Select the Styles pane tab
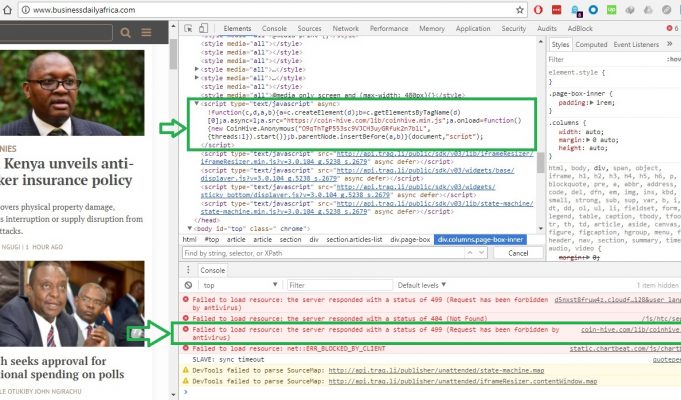The height and width of the screenshot is (400, 681). click(560, 44)
